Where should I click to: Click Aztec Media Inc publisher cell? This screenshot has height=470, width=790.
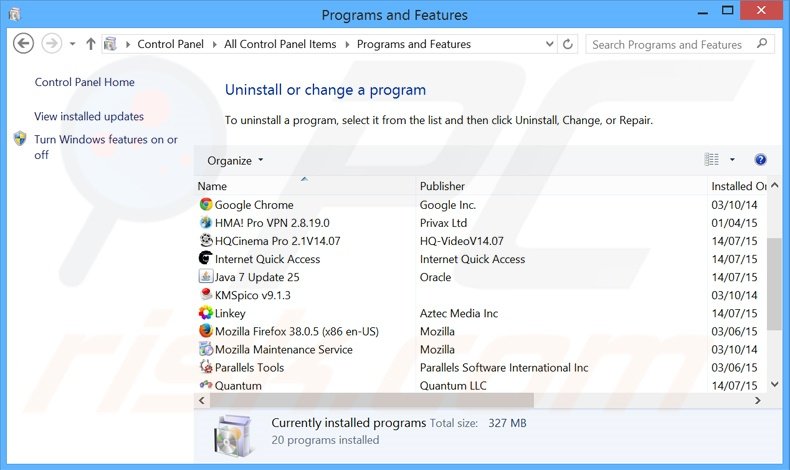click(459, 314)
